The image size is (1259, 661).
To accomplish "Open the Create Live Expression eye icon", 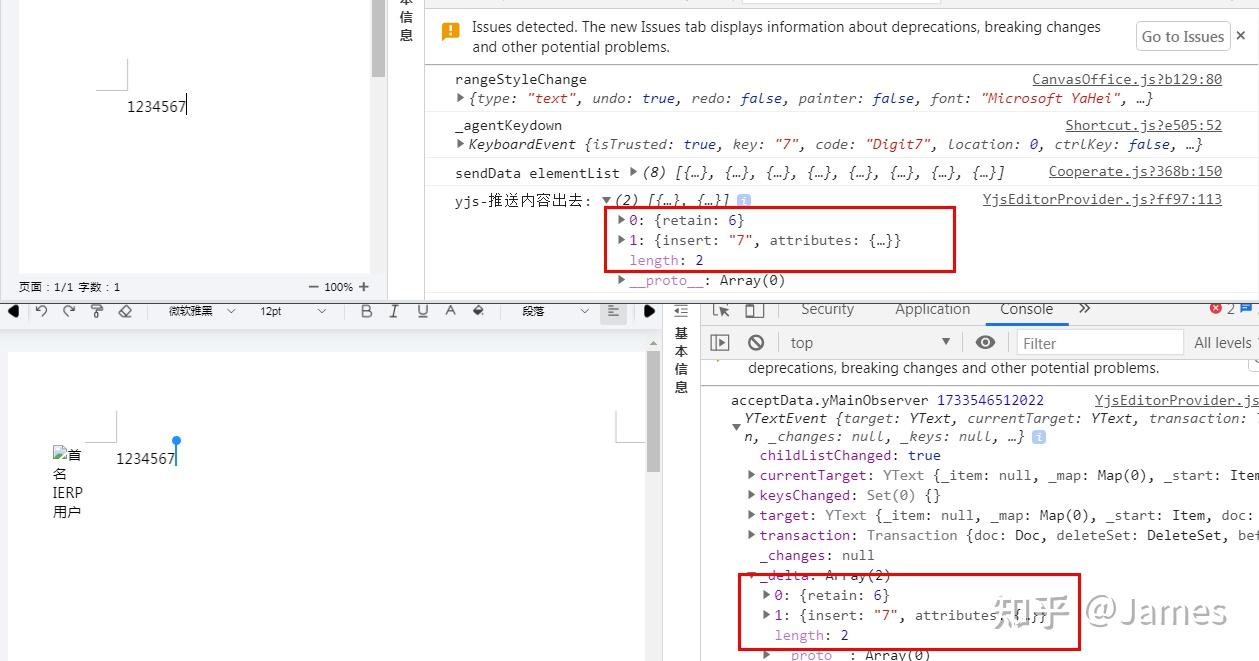I will [985, 342].
